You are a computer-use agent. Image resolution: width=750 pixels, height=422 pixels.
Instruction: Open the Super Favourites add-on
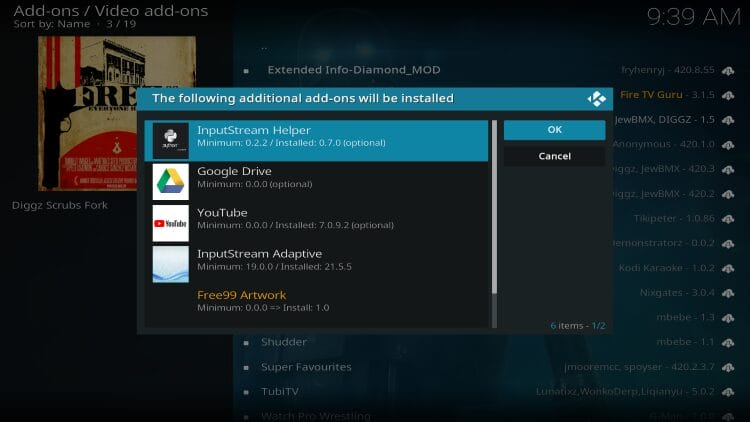pos(306,367)
